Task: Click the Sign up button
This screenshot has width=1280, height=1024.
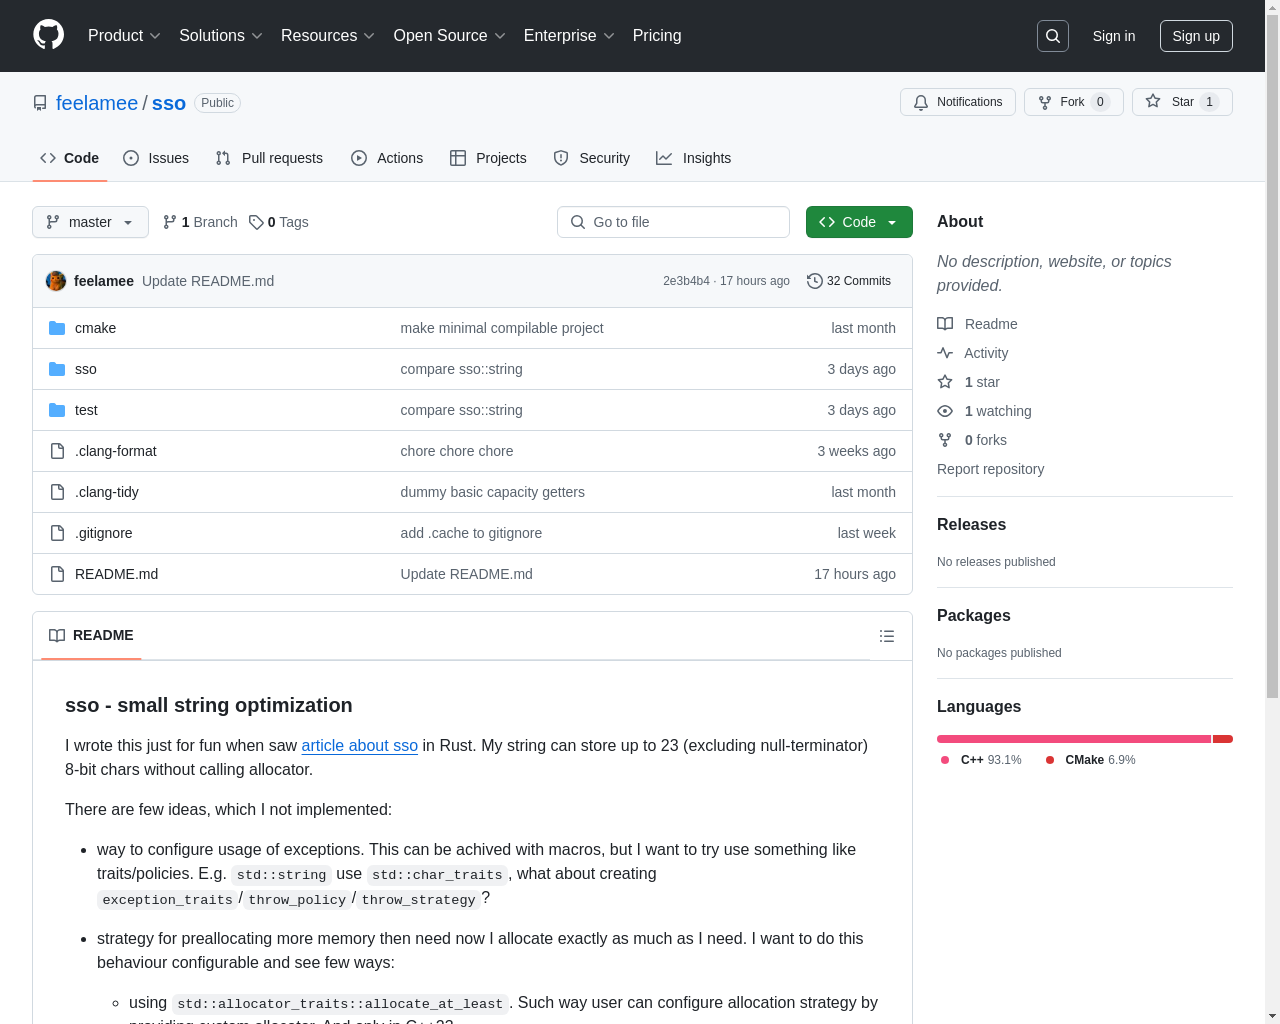Action: [1196, 36]
